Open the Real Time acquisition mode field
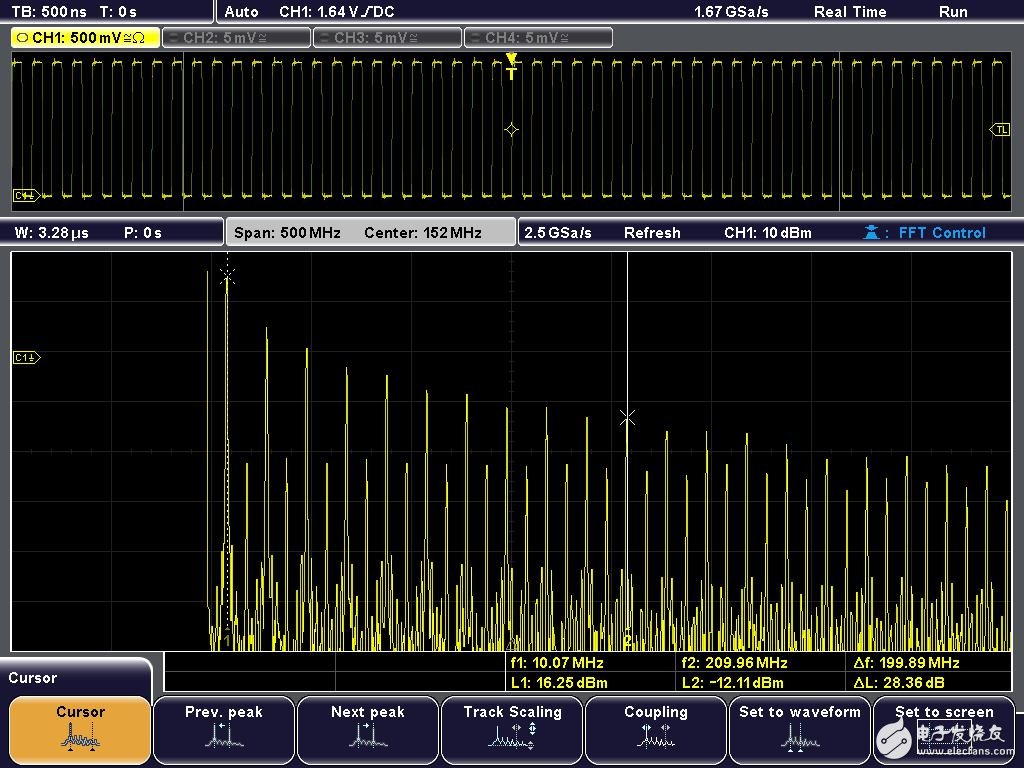1024x768 pixels. (x=850, y=12)
